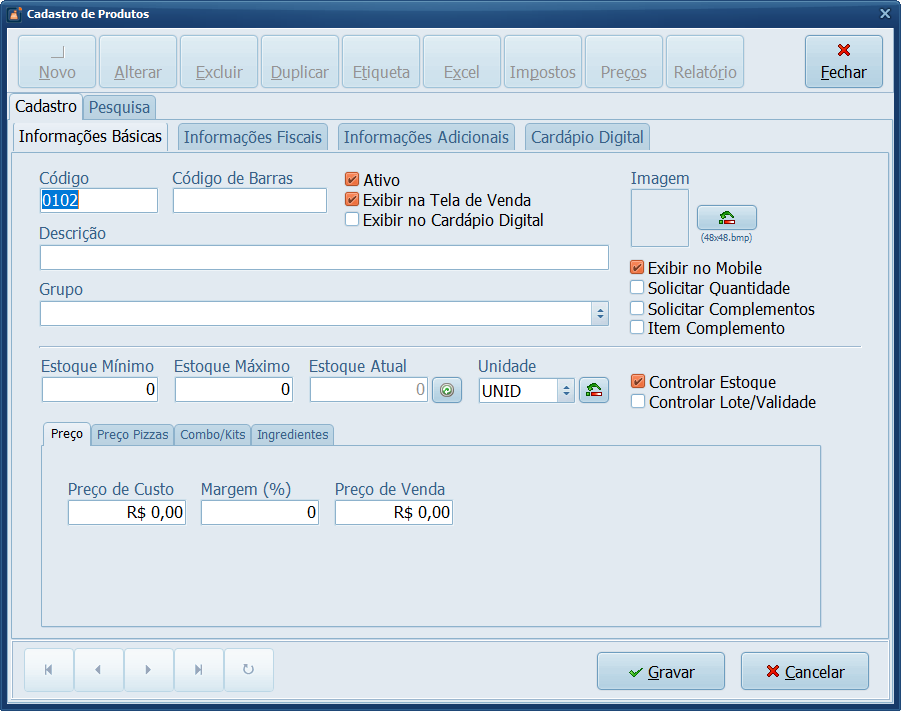Click the image upload icon button

[726, 217]
